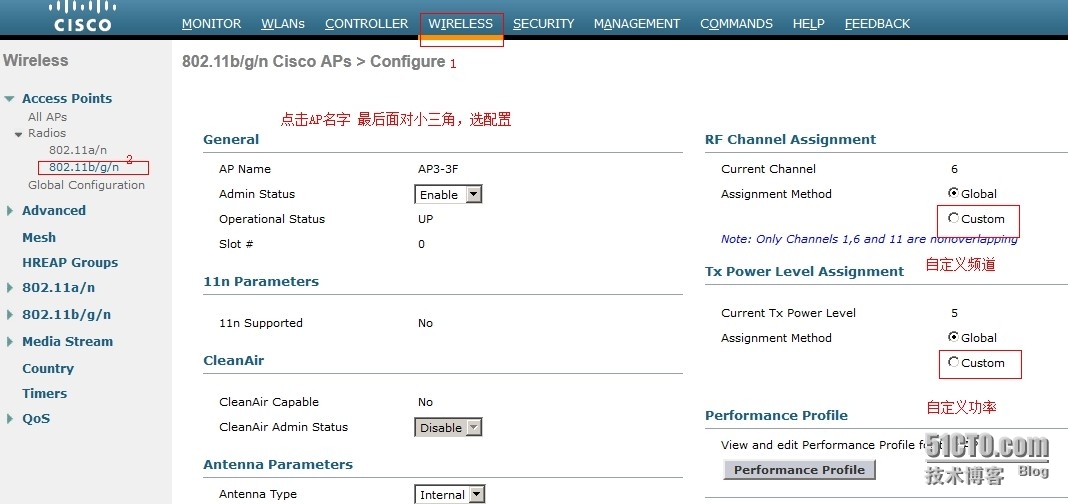1068x504 pixels.
Task: Open the bold 802.11b/g/n sidebar section
Action: [x=67, y=315]
